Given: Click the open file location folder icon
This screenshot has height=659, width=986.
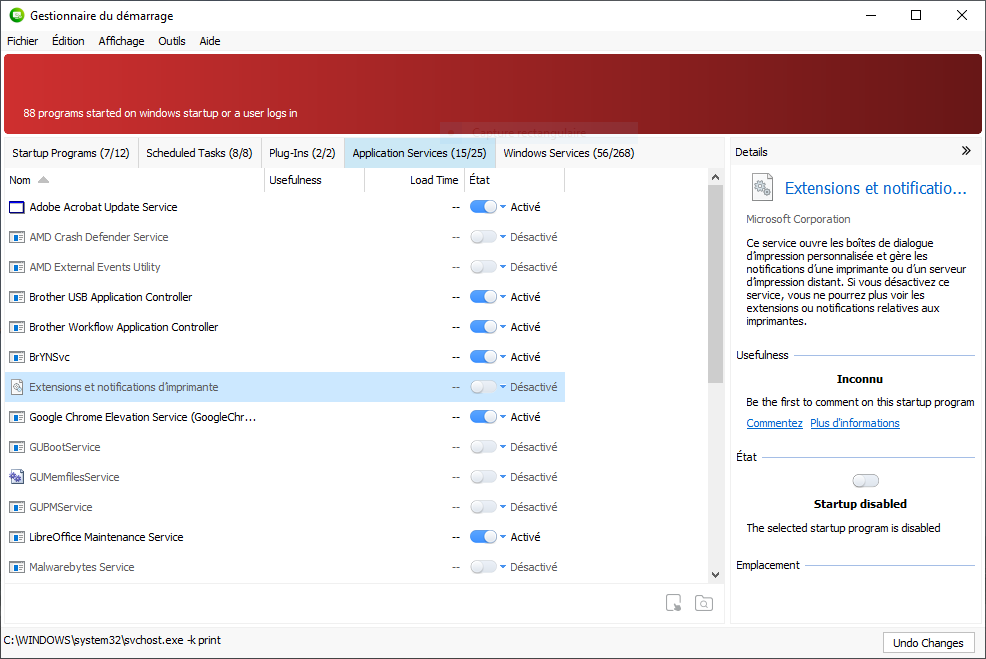Looking at the screenshot, I should (704, 603).
